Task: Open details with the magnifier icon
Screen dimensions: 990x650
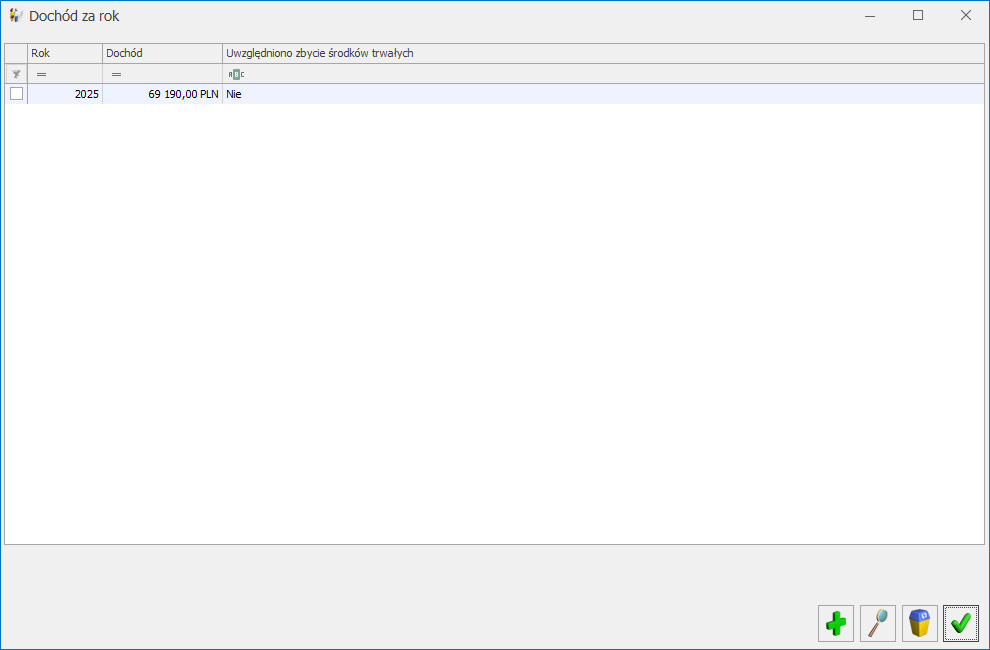Action: pyautogui.click(x=878, y=623)
